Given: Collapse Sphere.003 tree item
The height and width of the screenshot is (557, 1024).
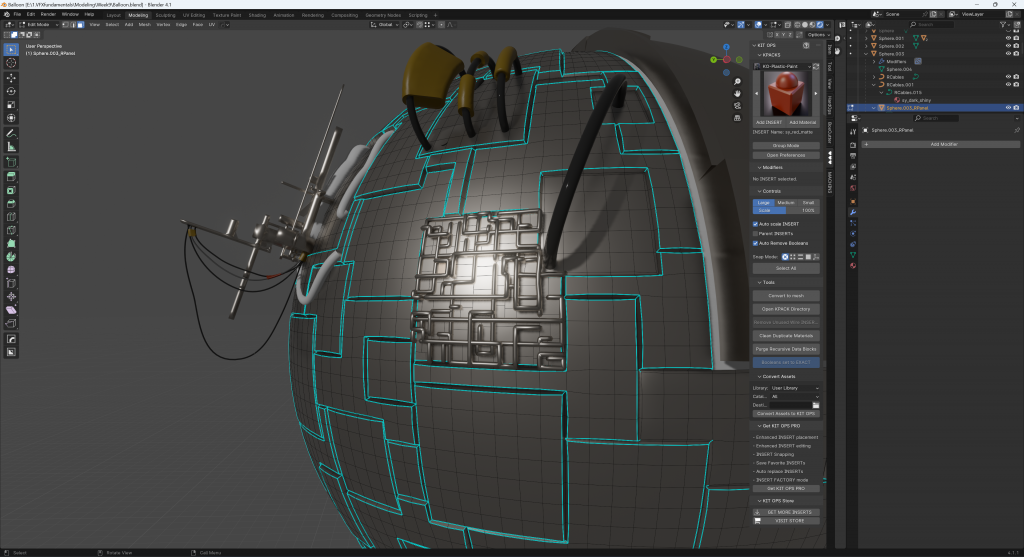Looking at the screenshot, I should [867, 54].
